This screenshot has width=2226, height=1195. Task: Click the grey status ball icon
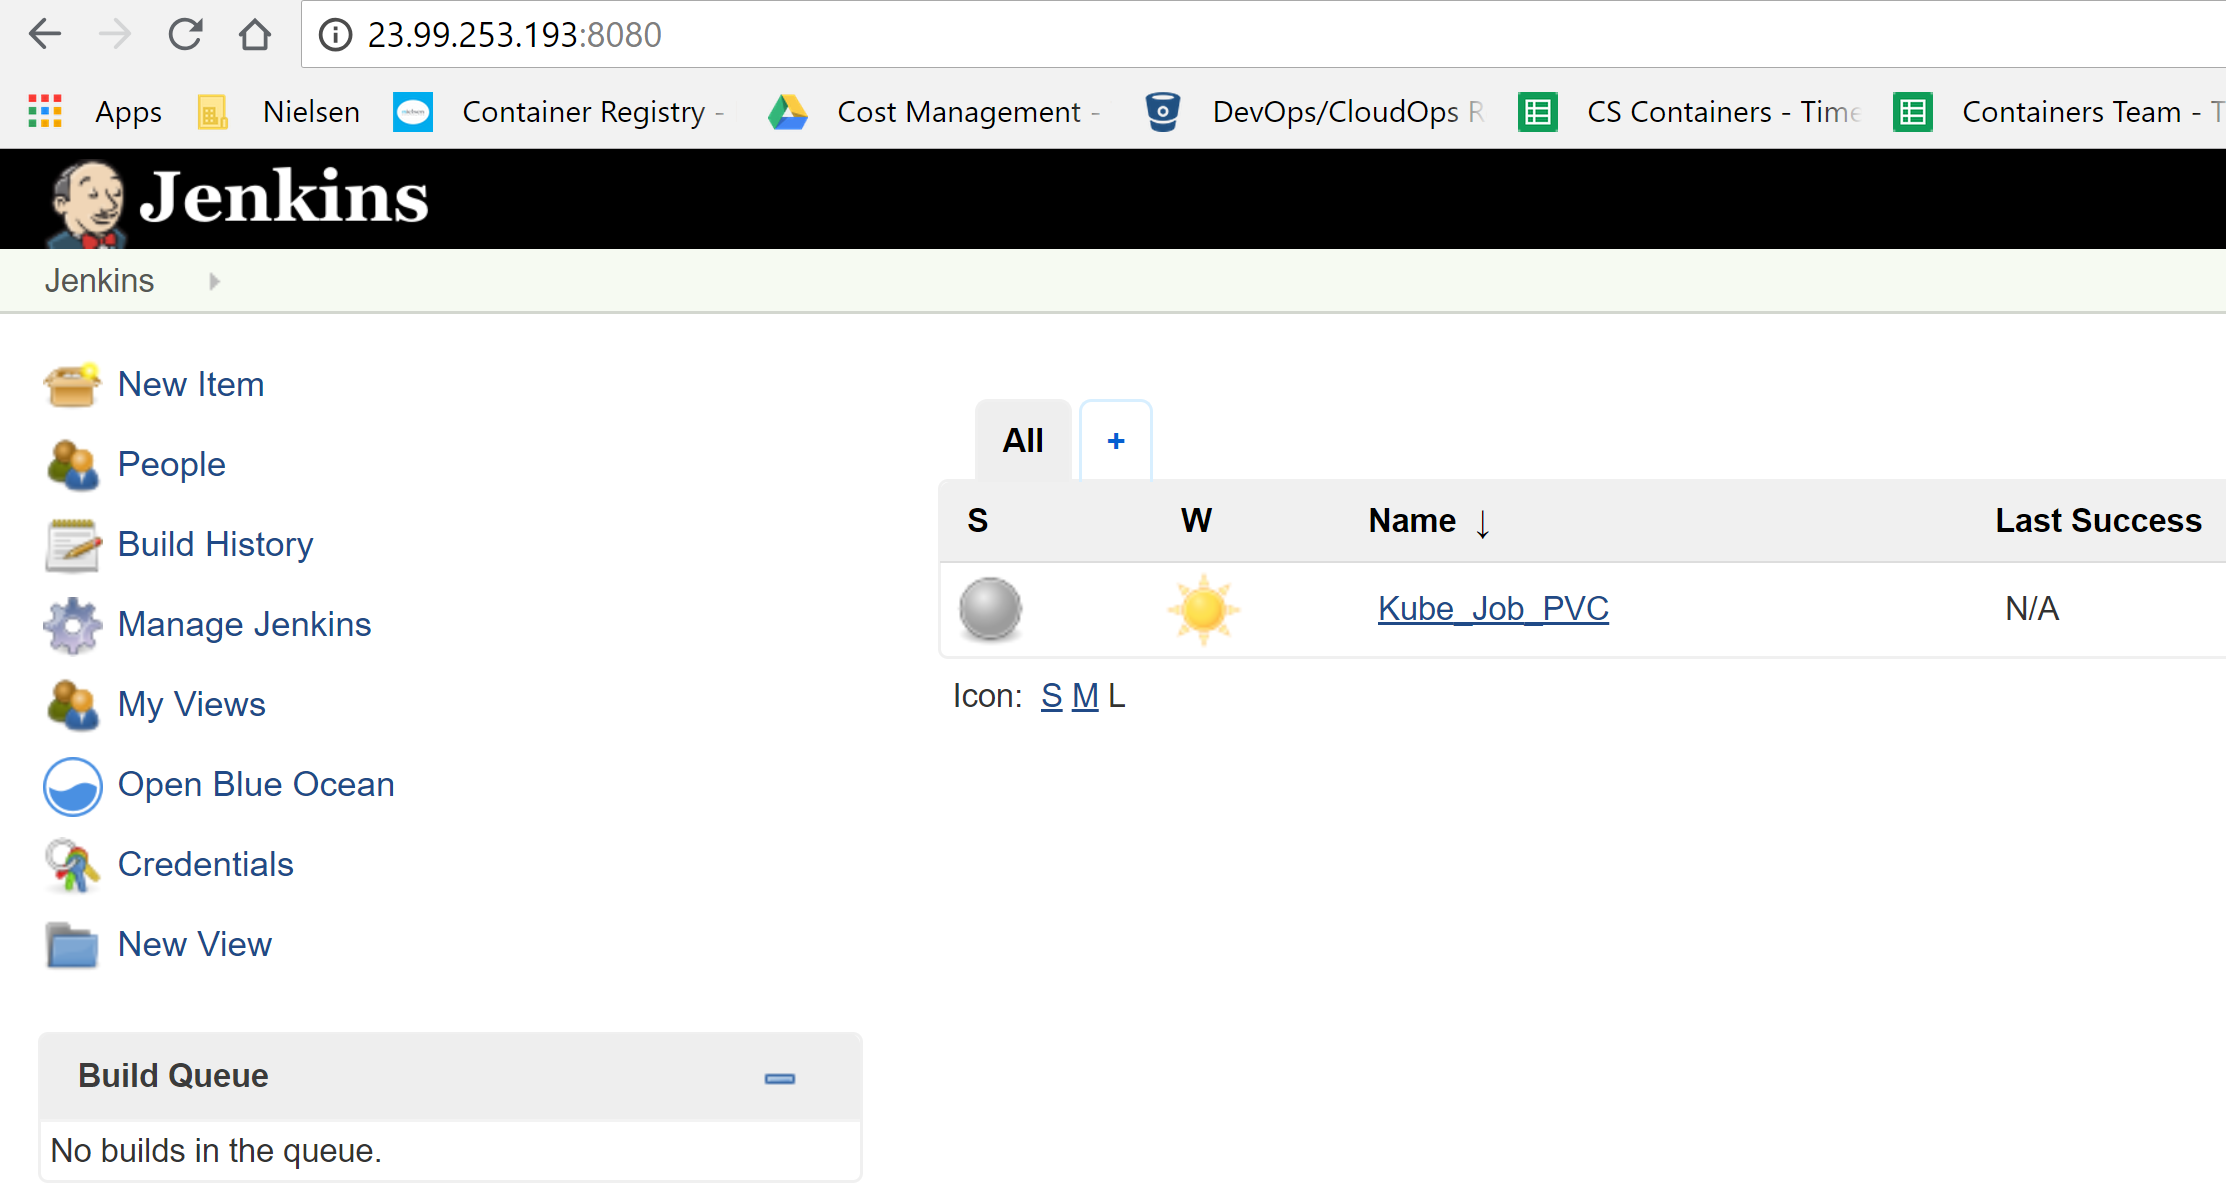(990, 609)
